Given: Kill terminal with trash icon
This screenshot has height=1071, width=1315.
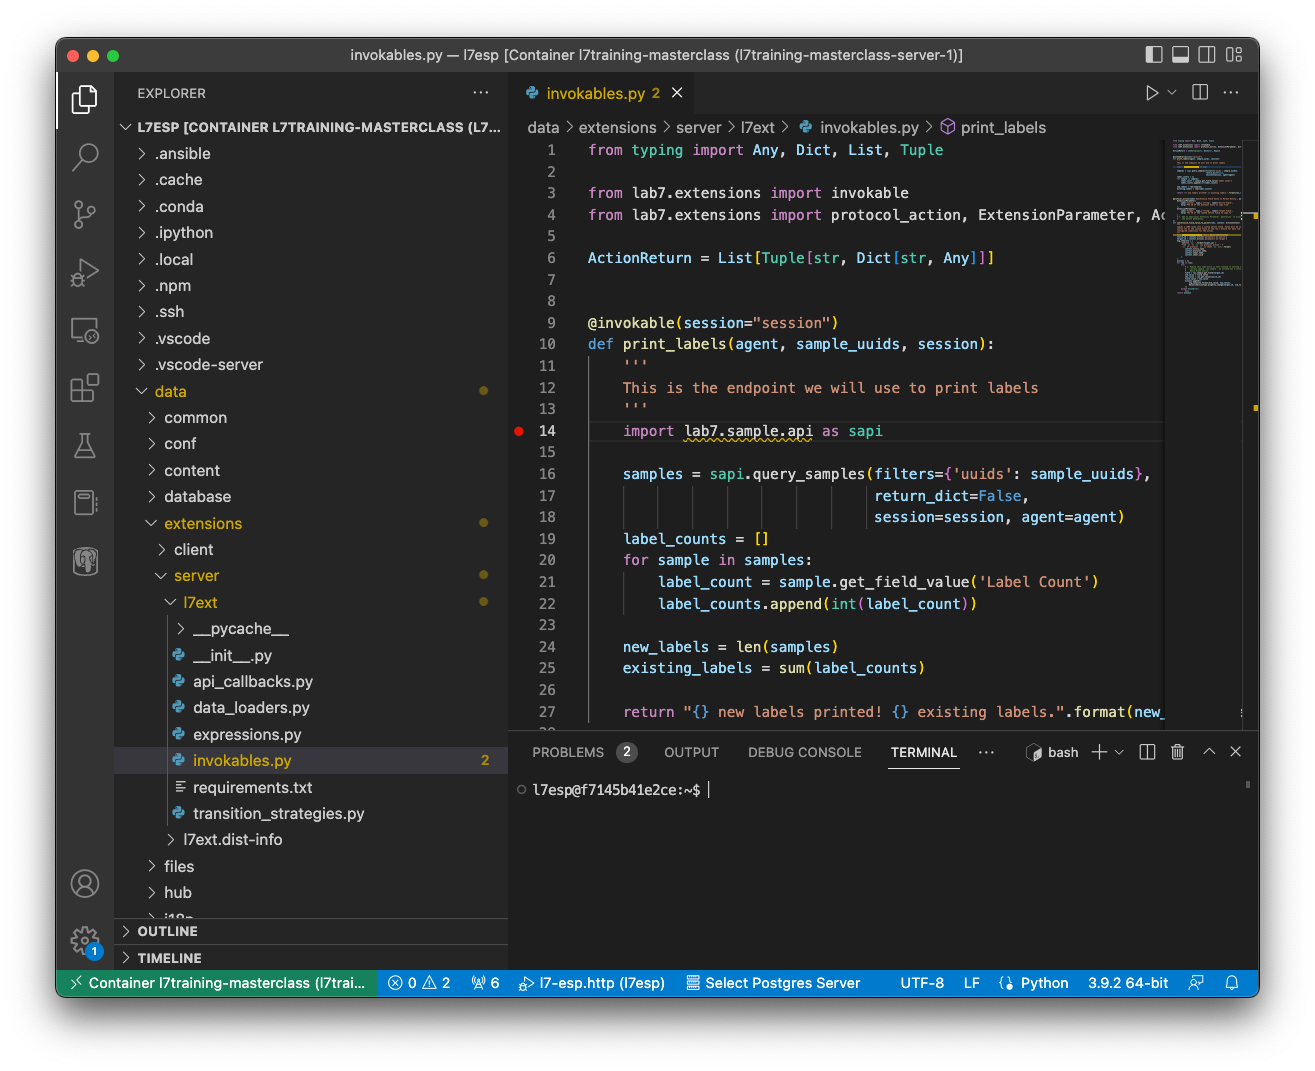Looking at the screenshot, I should pos(1177,752).
